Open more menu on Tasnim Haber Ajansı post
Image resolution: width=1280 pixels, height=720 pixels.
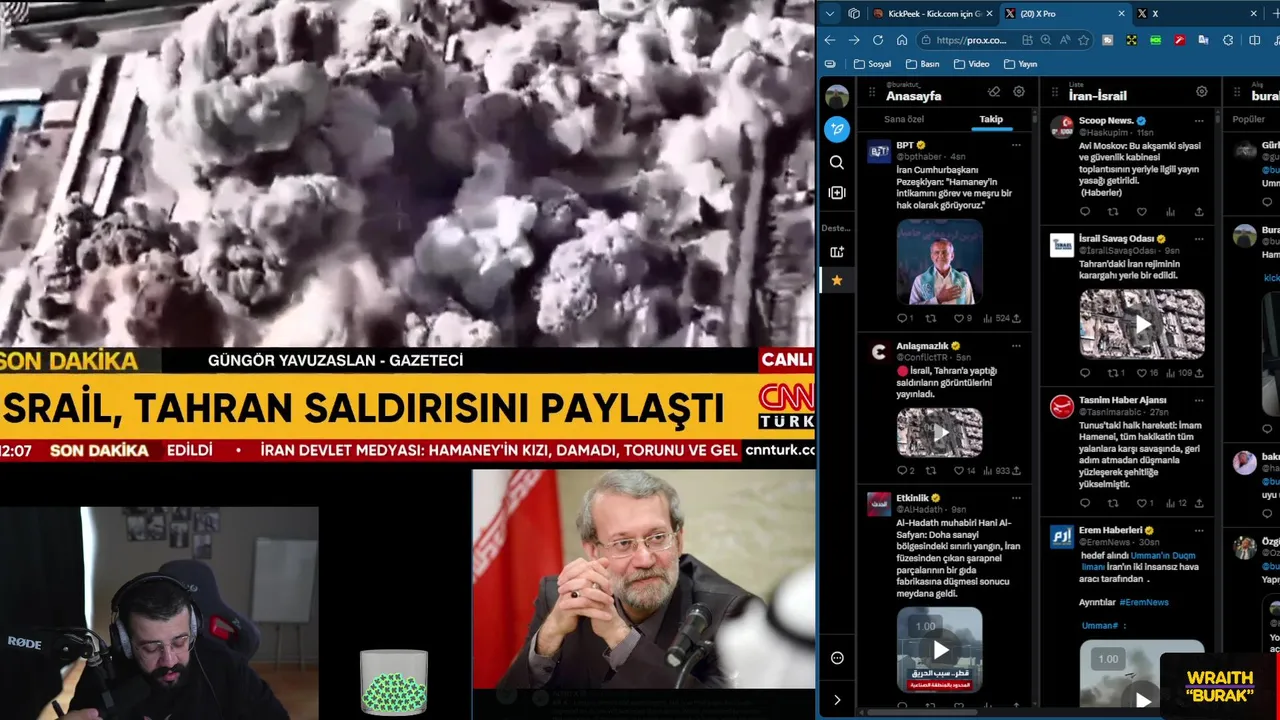(x=1199, y=400)
